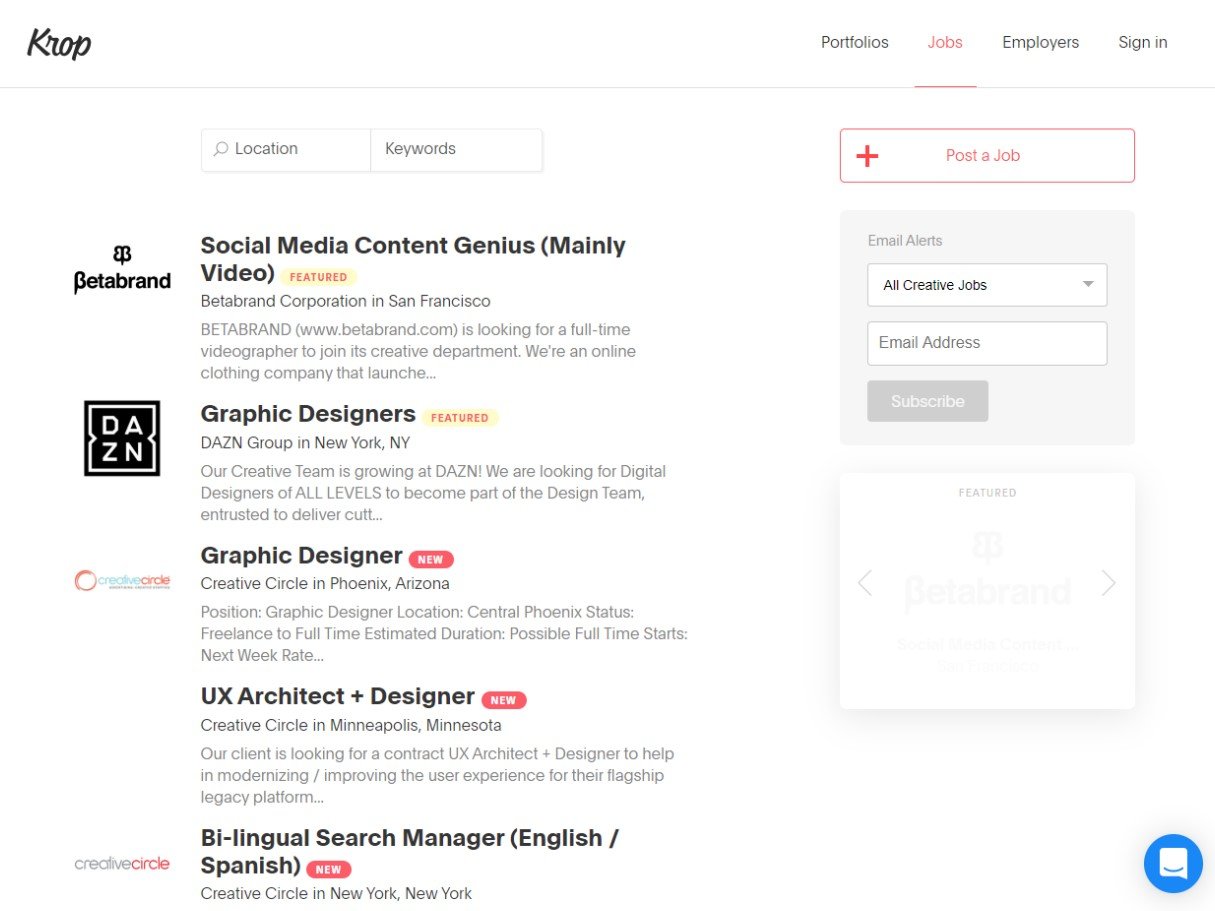1215x911 pixels.
Task: Click the Location search field
Action: [x=286, y=149]
